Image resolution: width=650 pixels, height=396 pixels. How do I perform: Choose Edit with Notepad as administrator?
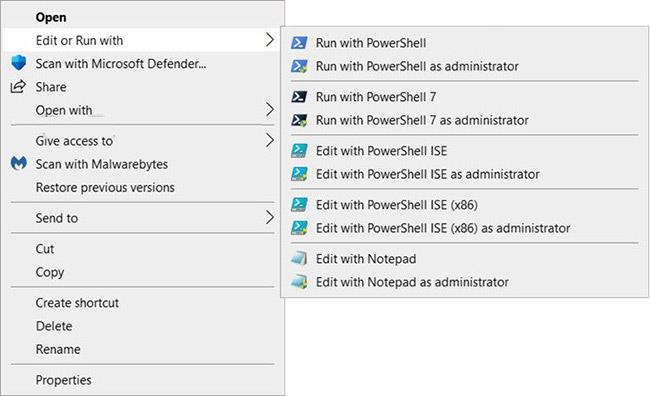tap(465, 282)
